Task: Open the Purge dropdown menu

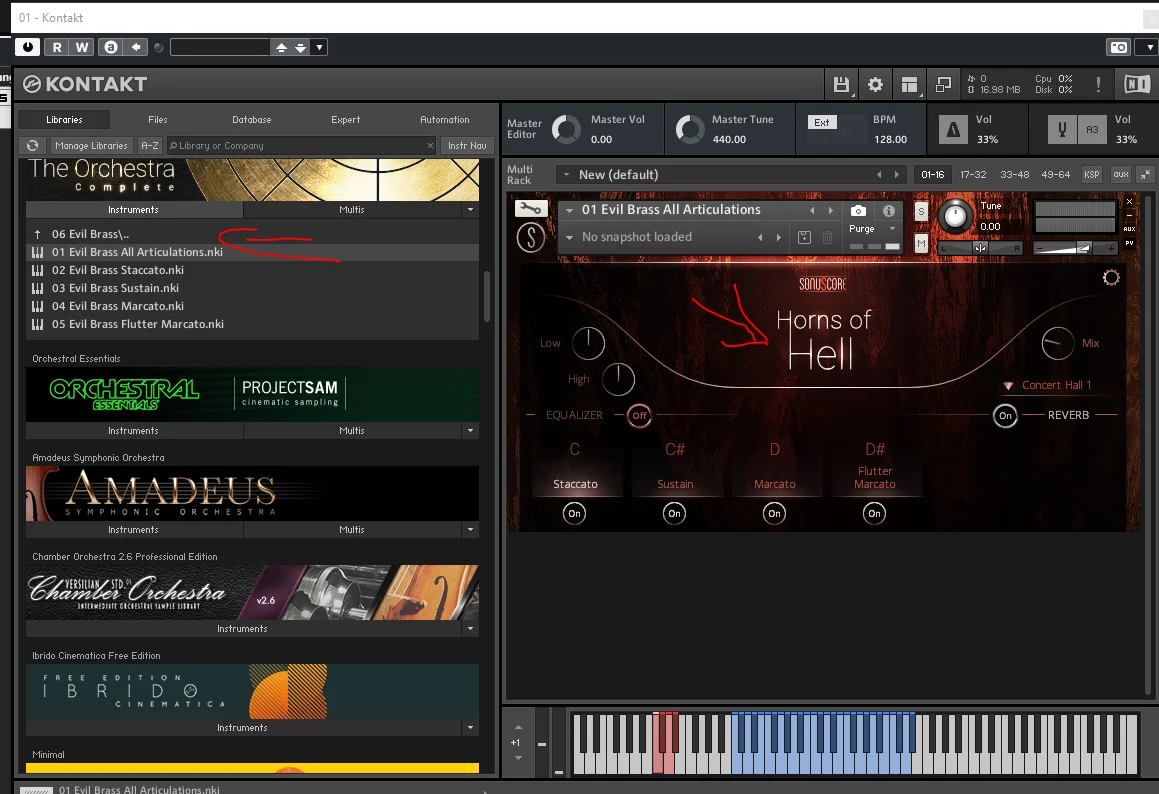Action: coord(873,229)
